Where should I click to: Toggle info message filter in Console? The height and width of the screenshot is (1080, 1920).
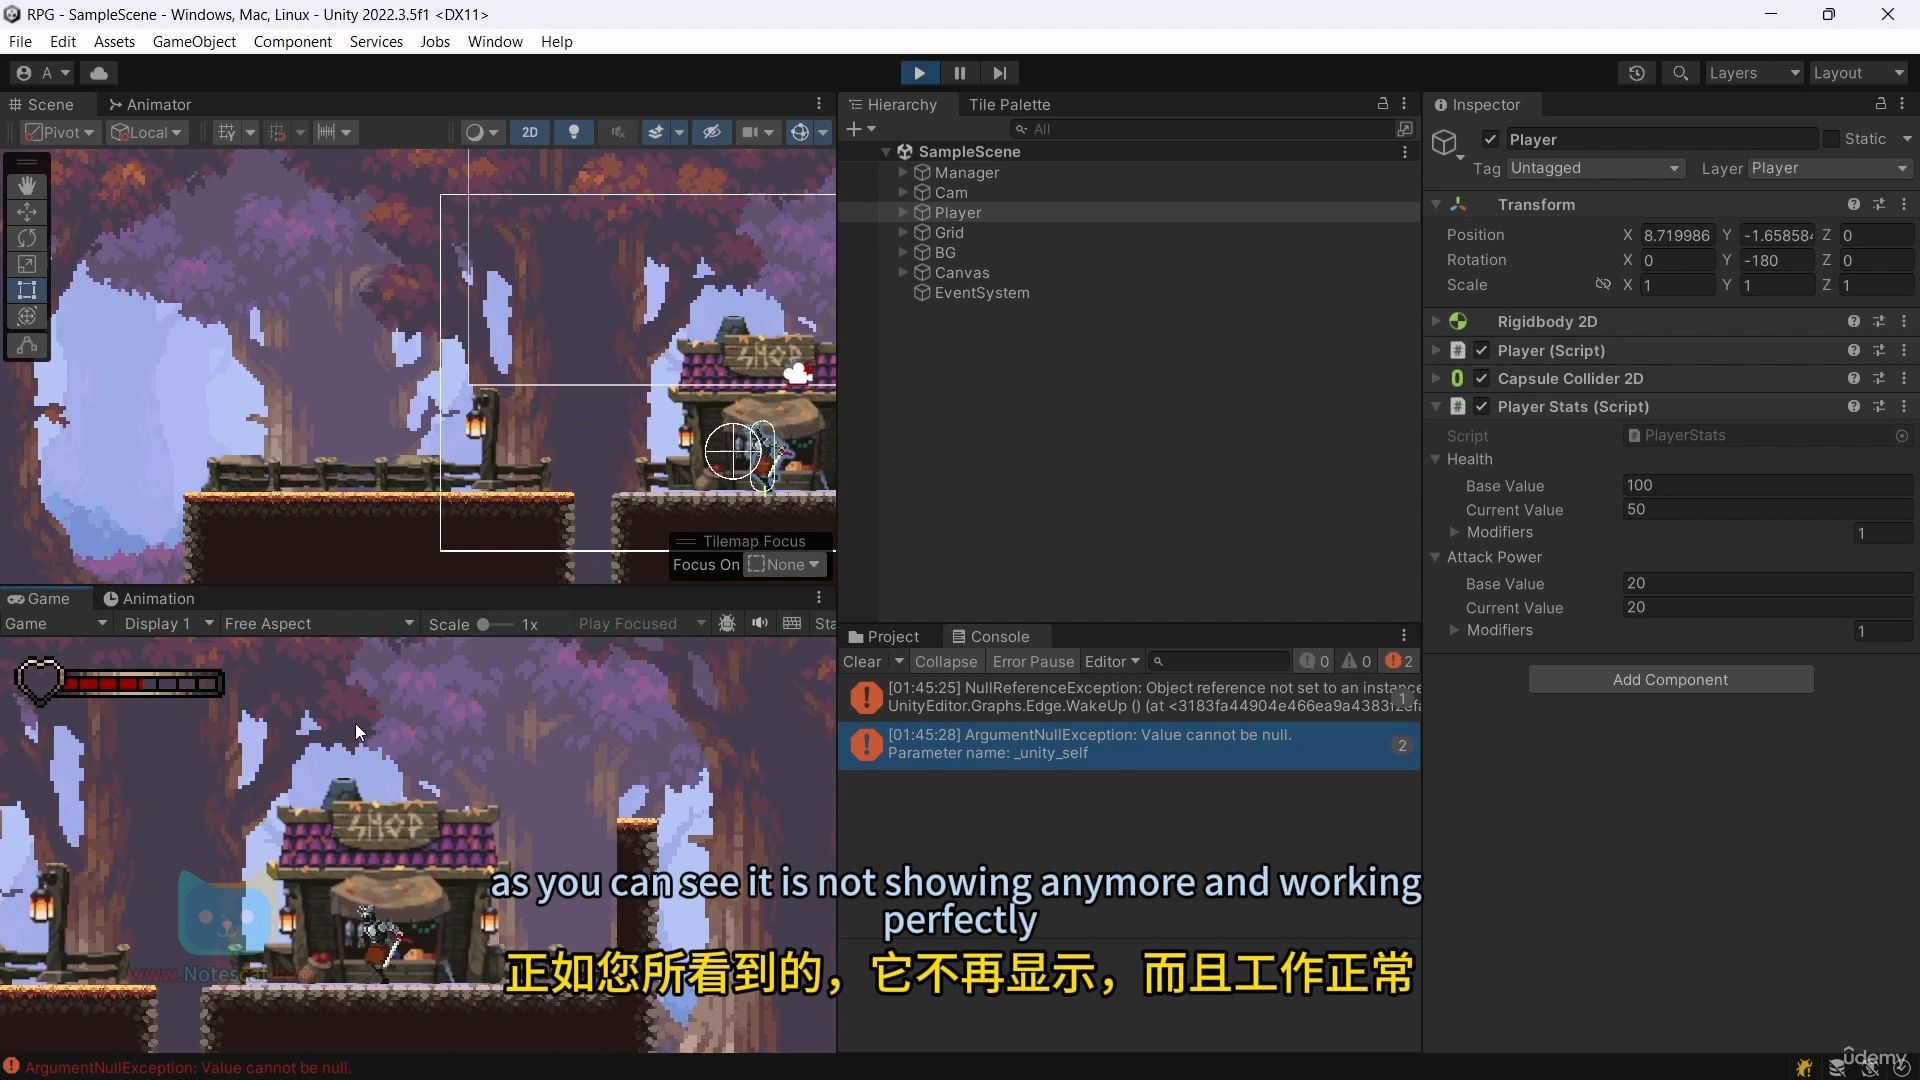(x=1314, y=661)
